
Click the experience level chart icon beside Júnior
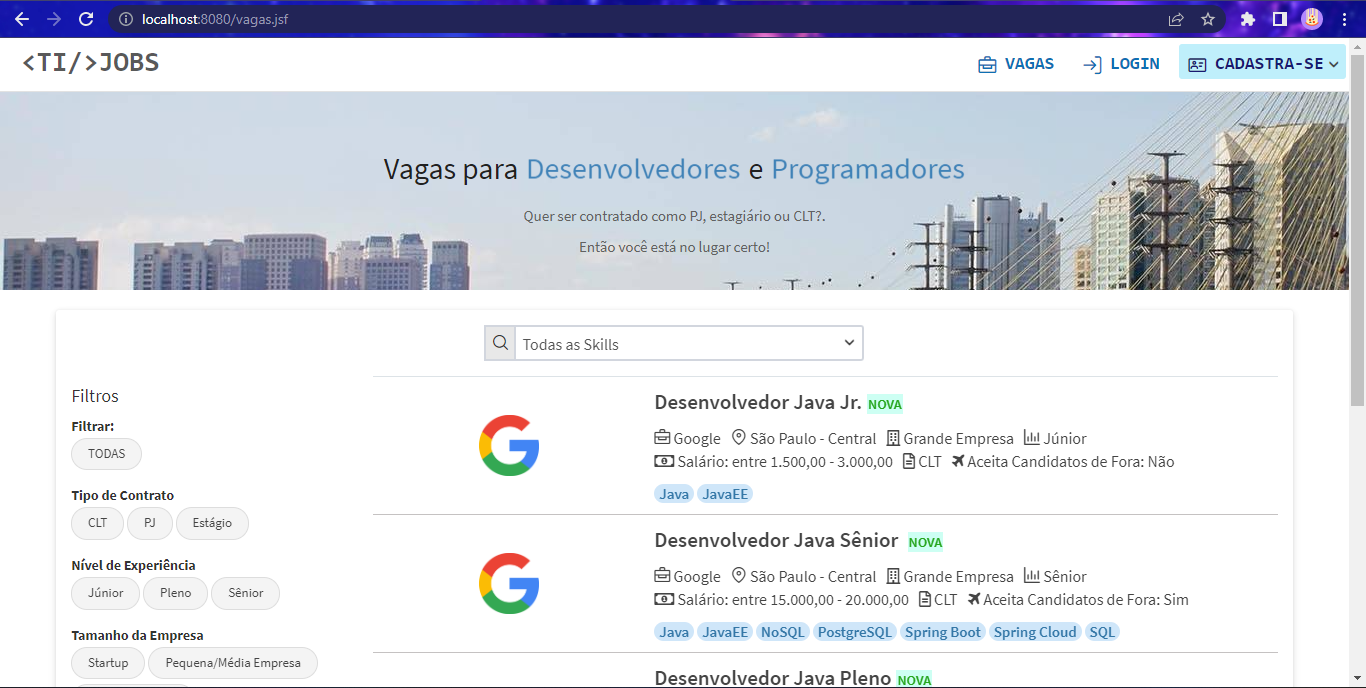tap(1030, 438)
